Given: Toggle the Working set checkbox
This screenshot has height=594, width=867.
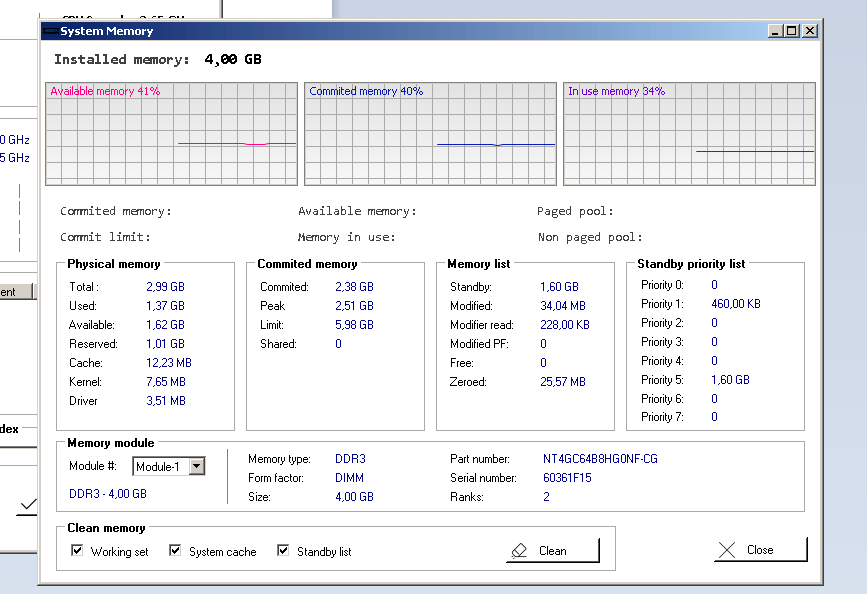Looking at the screenshot, I should click(x=77, y=550).
